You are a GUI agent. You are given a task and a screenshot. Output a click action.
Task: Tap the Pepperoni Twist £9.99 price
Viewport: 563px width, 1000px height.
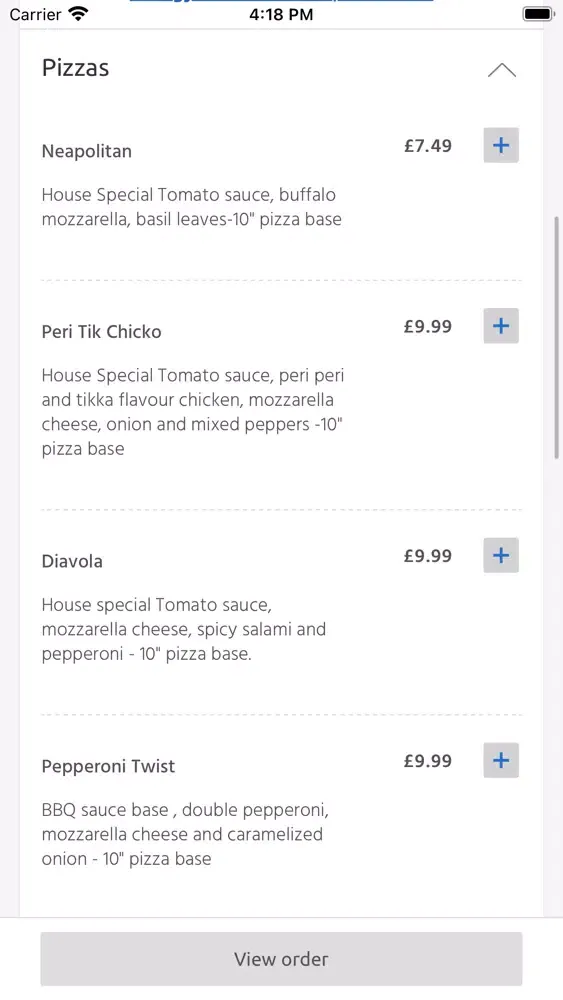click(428, 761)
